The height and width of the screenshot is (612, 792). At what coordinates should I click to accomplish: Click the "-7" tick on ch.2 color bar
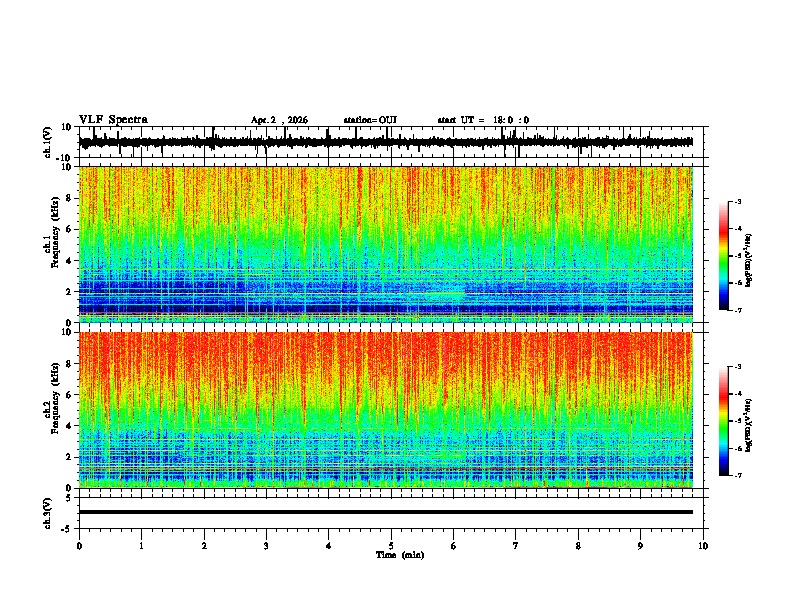(x=737, y=476)
